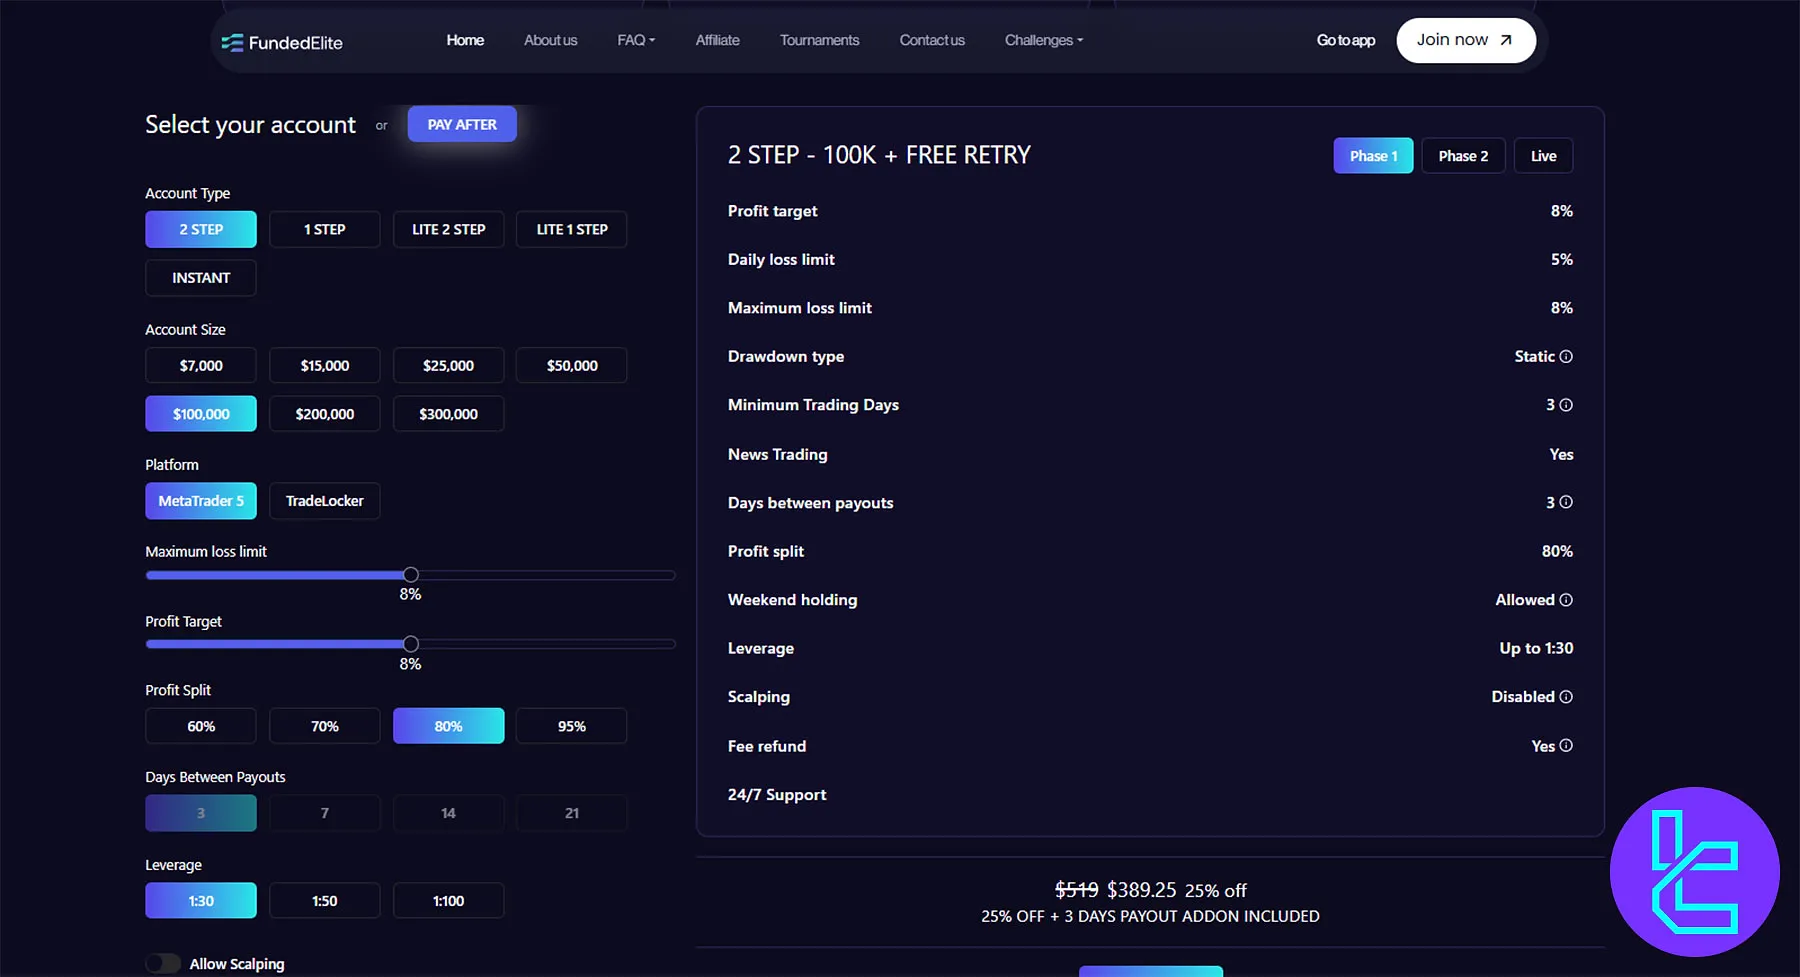Click the PAY AFTER button
The height and width of the screenshot is (977, 1800).
click(x=462, y=125)
